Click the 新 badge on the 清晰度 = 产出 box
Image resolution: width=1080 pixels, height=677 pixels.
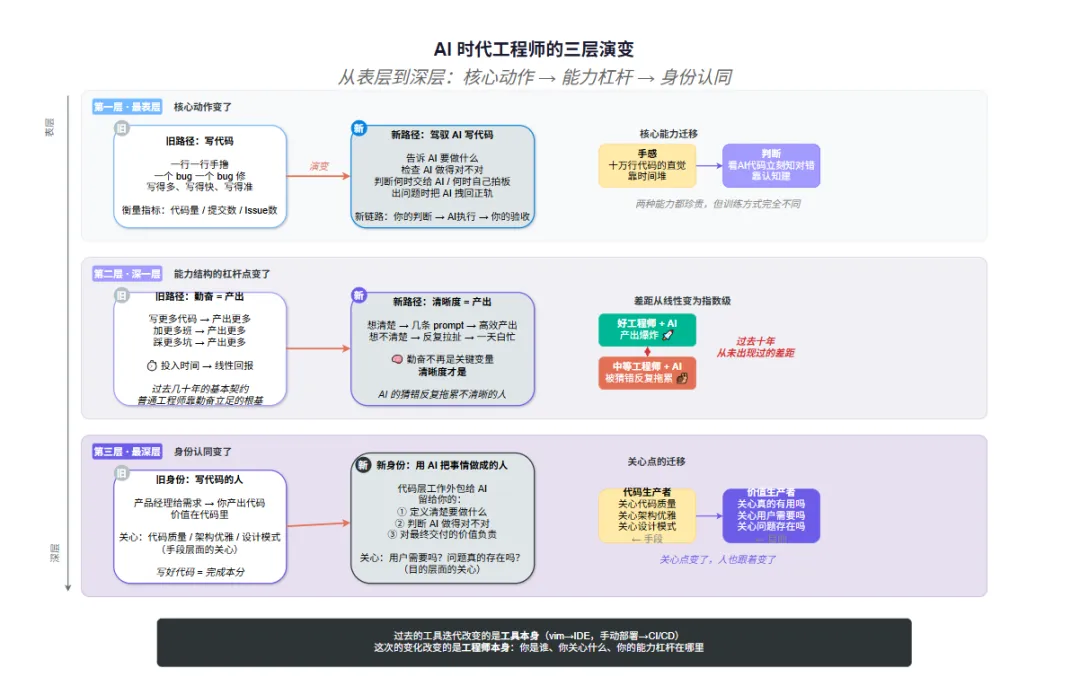click(359, 295)
